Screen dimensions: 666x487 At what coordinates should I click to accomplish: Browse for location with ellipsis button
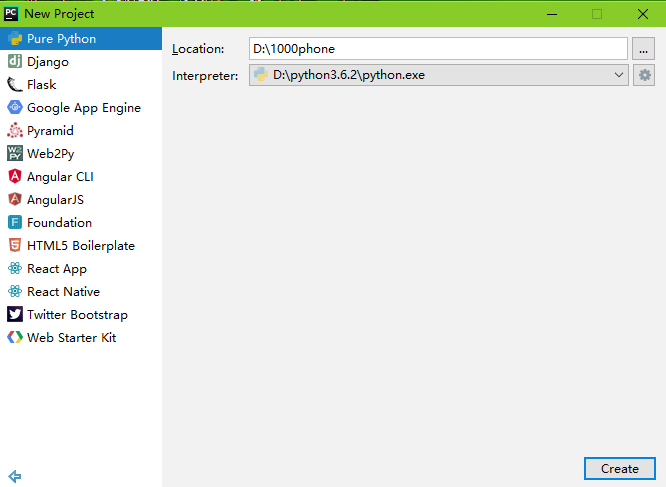643,49
